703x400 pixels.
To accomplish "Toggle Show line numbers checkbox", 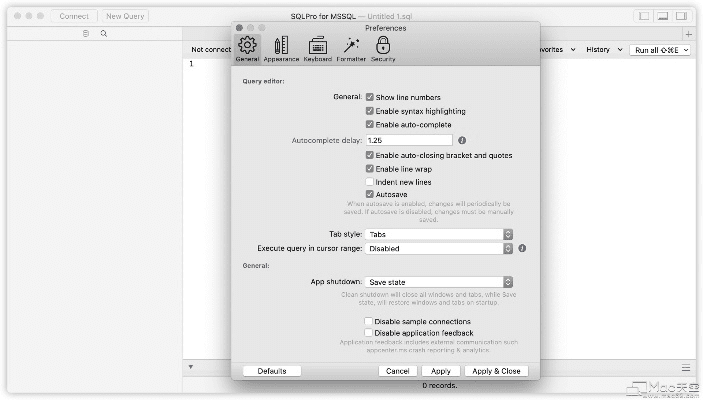I will click(369, 97).
